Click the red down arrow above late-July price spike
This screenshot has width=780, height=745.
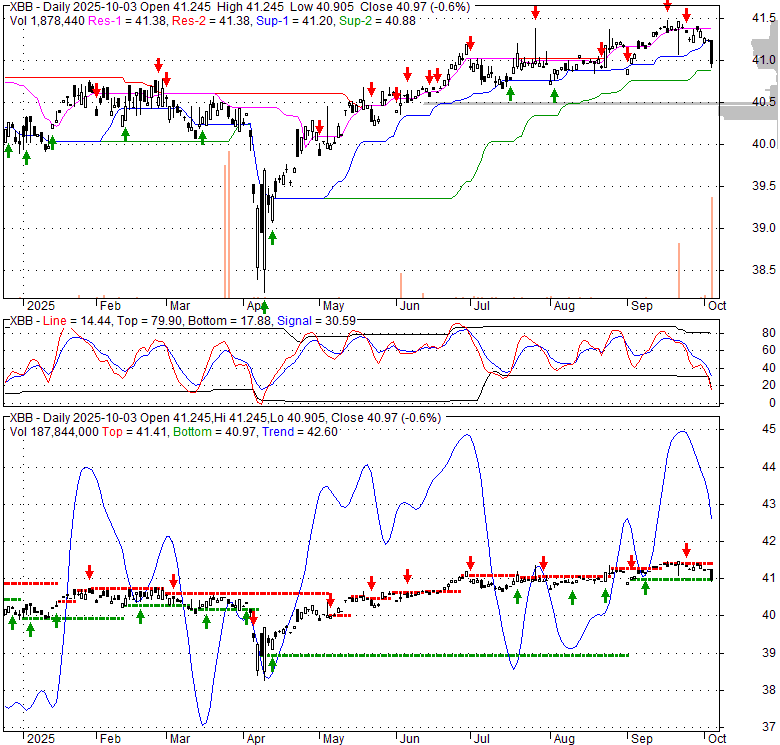coord(535,12)
